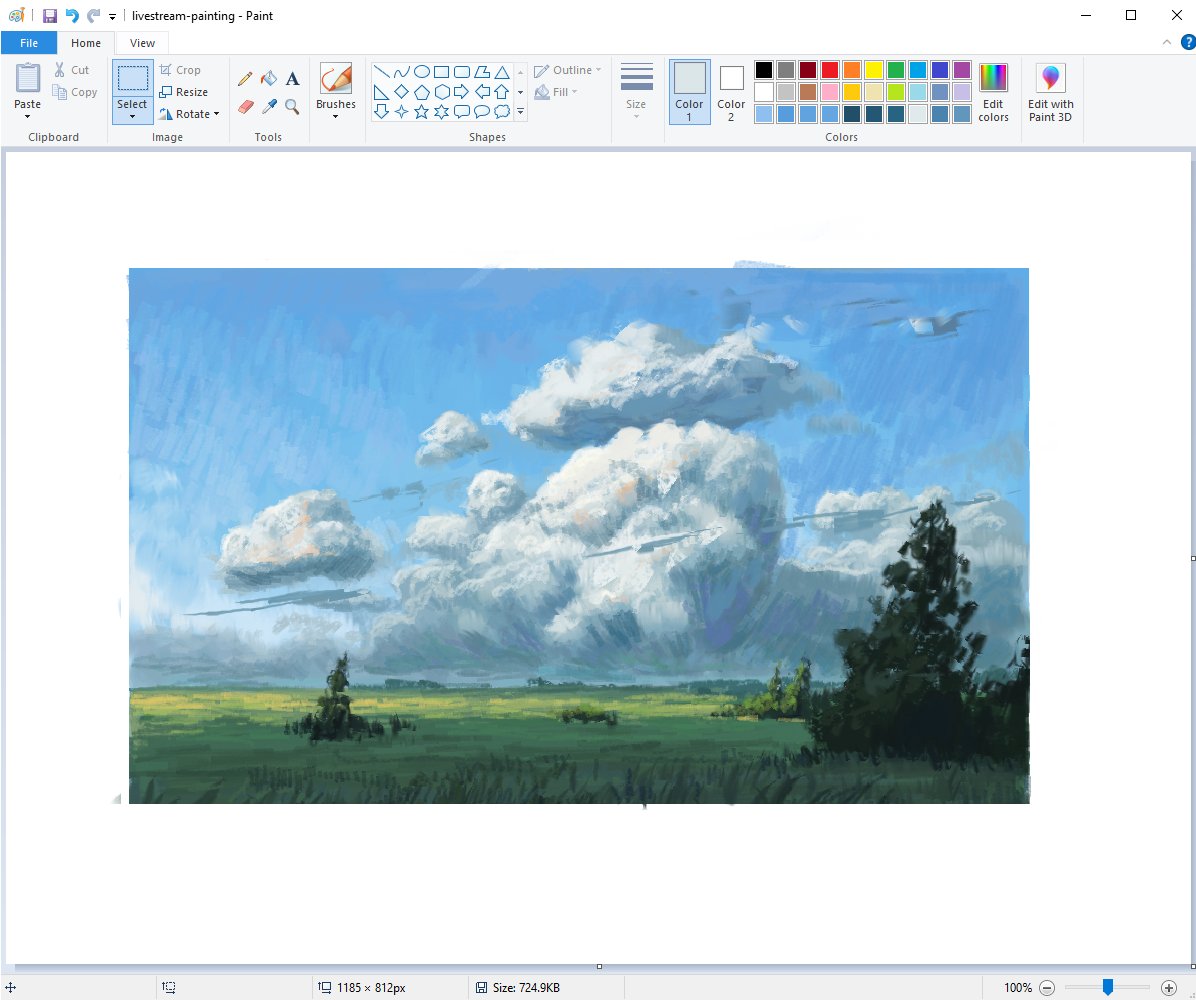Activate Color 1 foreground selector
This screenshot has width=1196, height=1000.
pos(690,92)
